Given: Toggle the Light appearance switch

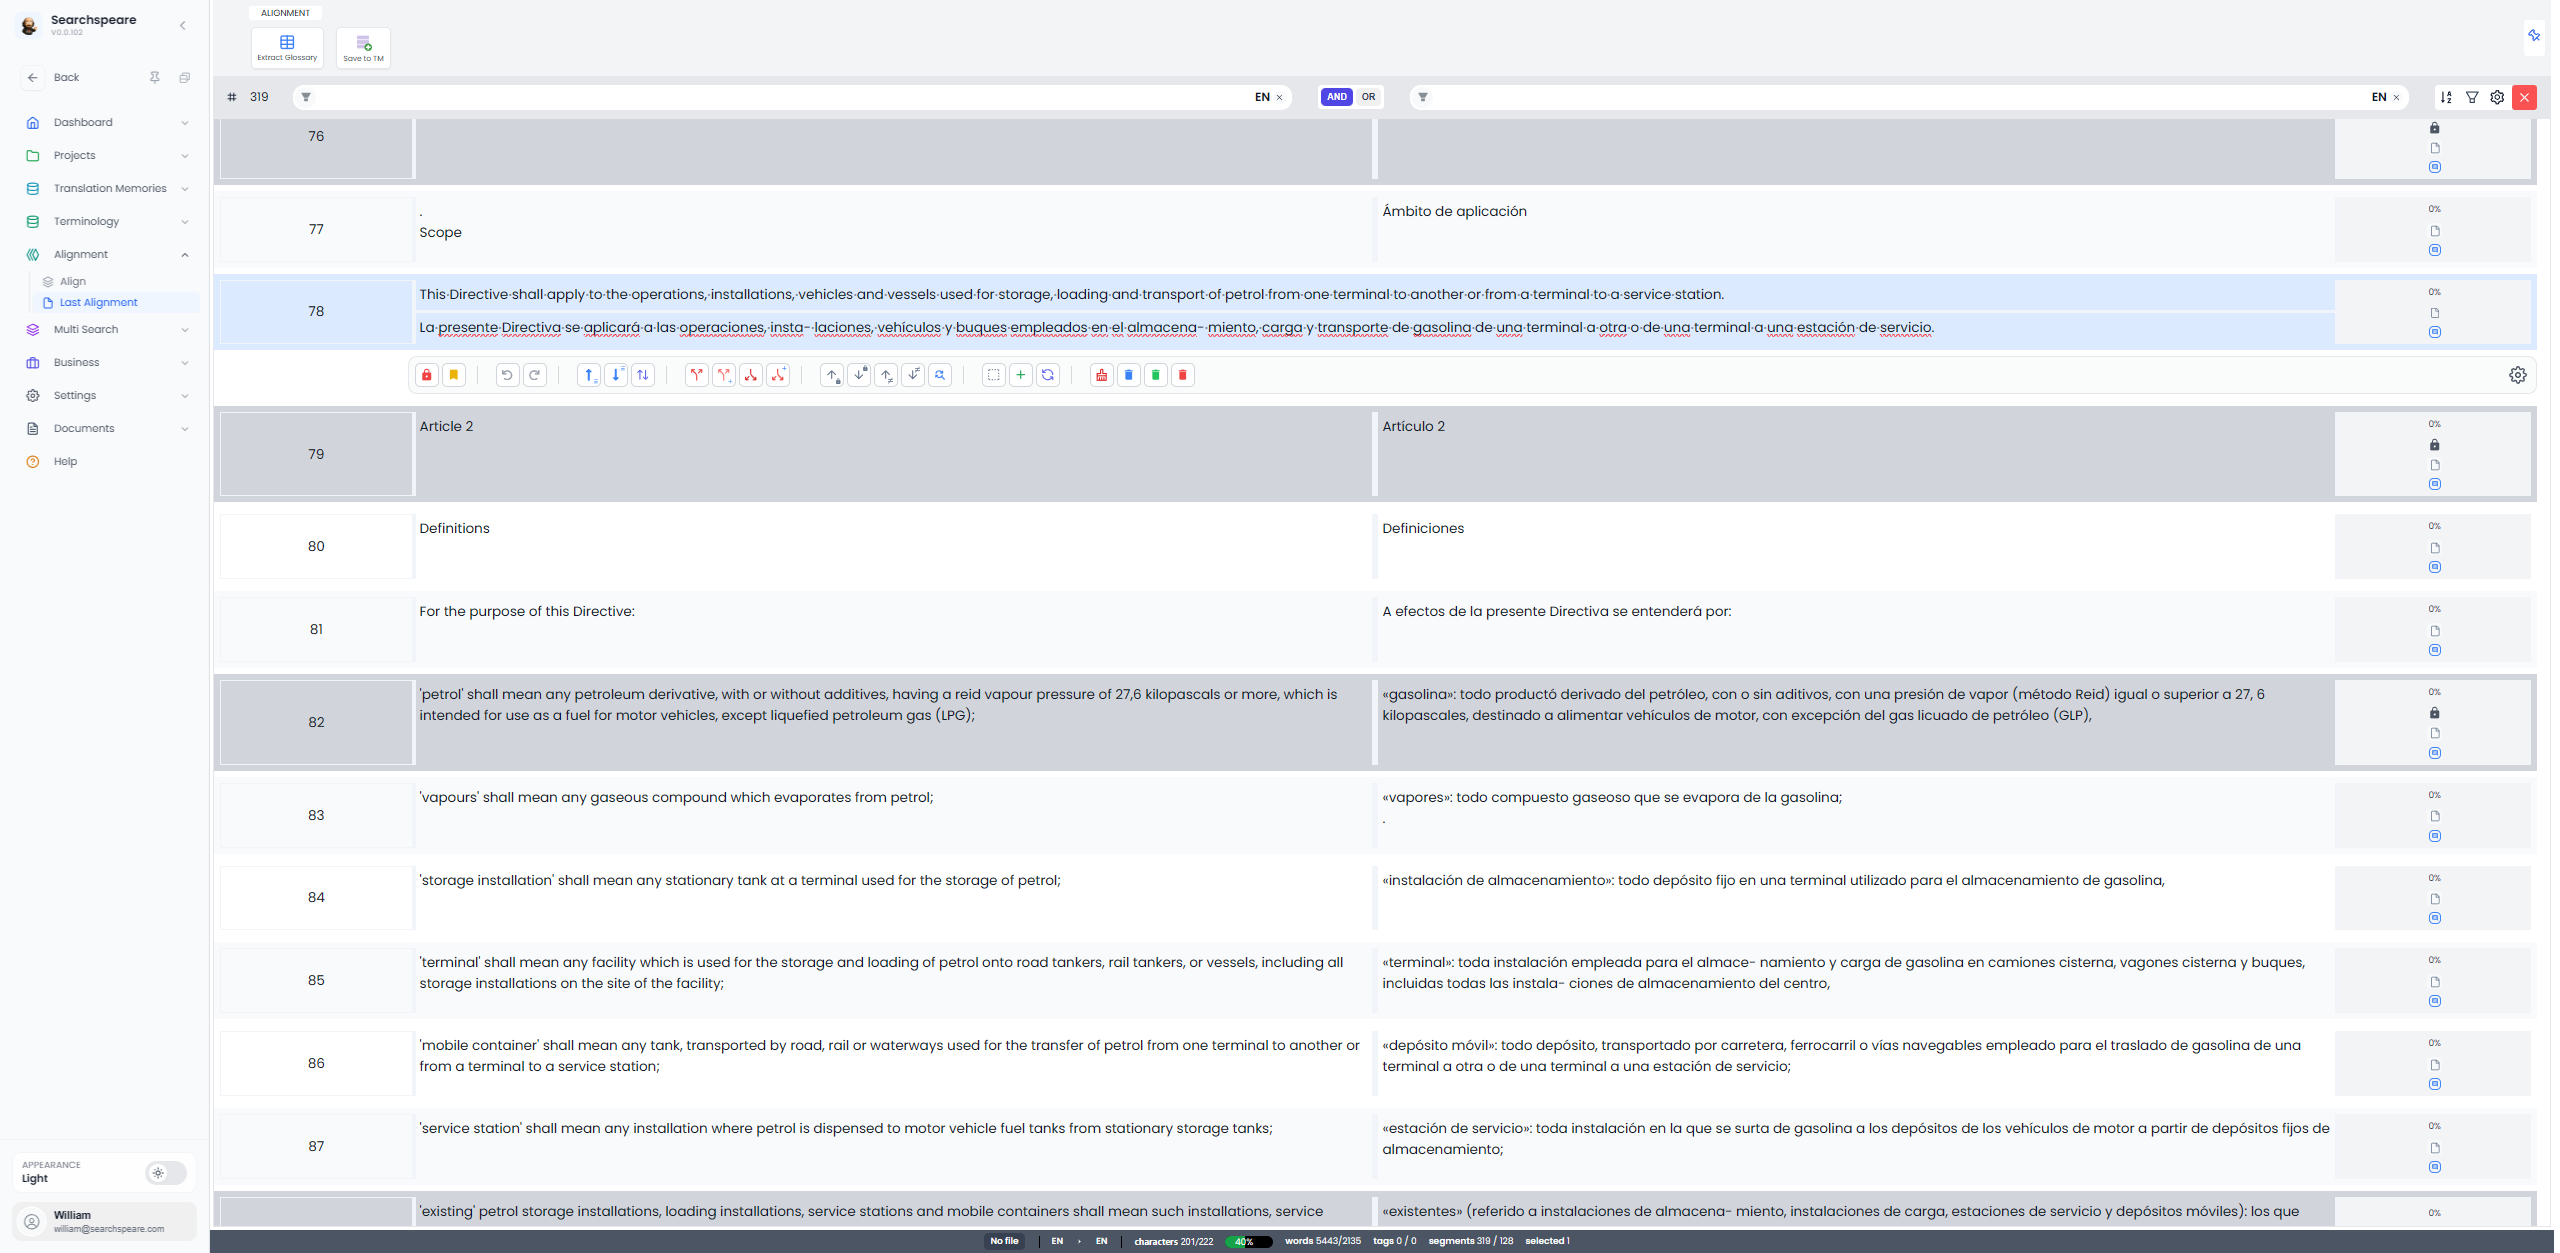Looking at the screenshot, I should click(x=165, y=1172).
